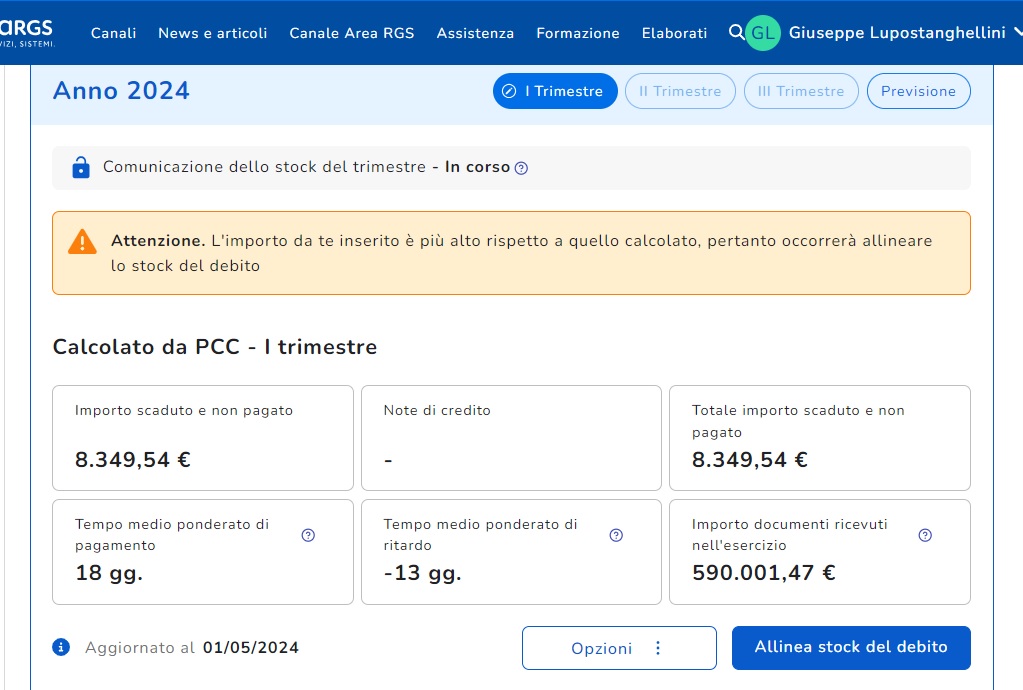Viewport: 1023px width, 690px height.
Task: Open help for Tempo medio di ritardo
Action: pos(616,535)
